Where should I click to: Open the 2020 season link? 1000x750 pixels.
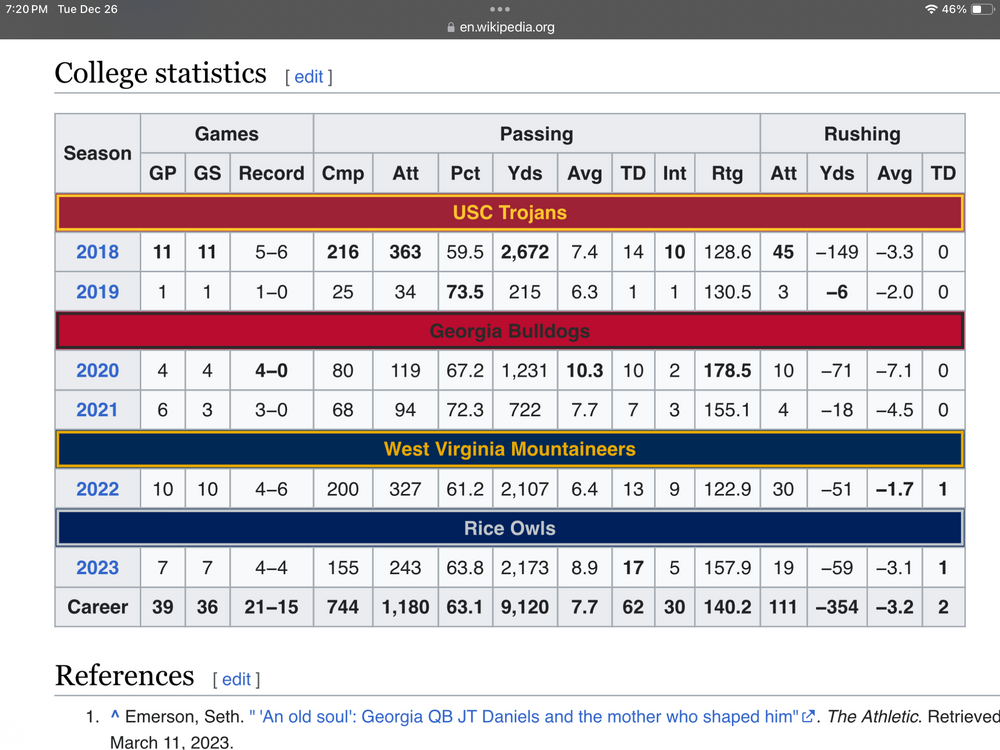[x=97, y=371]
